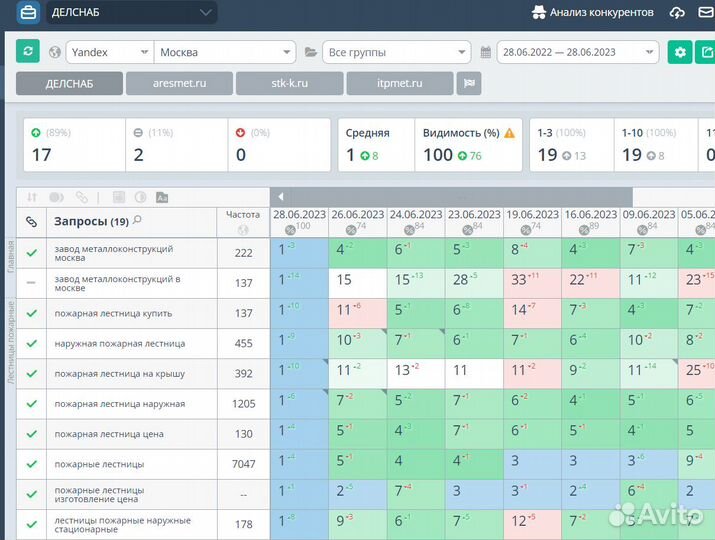Click the green refresh button
This screenshot has height=540, width=715.
pos(29,52)
